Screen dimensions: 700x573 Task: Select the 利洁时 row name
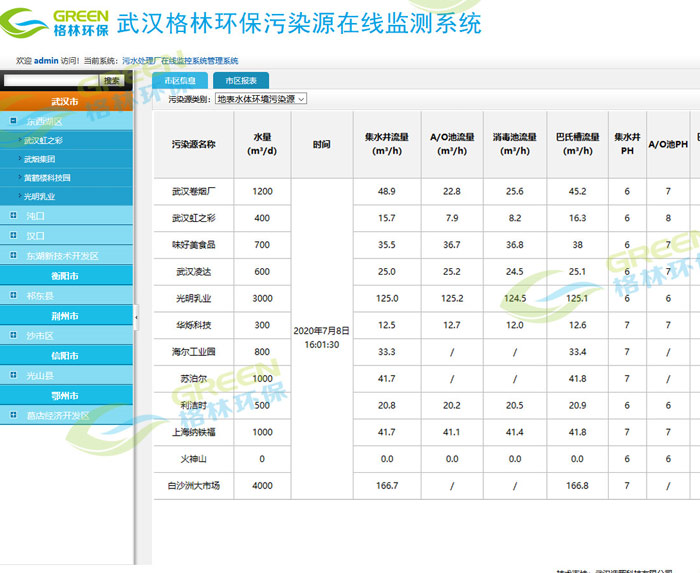click(x=194, y=406)
